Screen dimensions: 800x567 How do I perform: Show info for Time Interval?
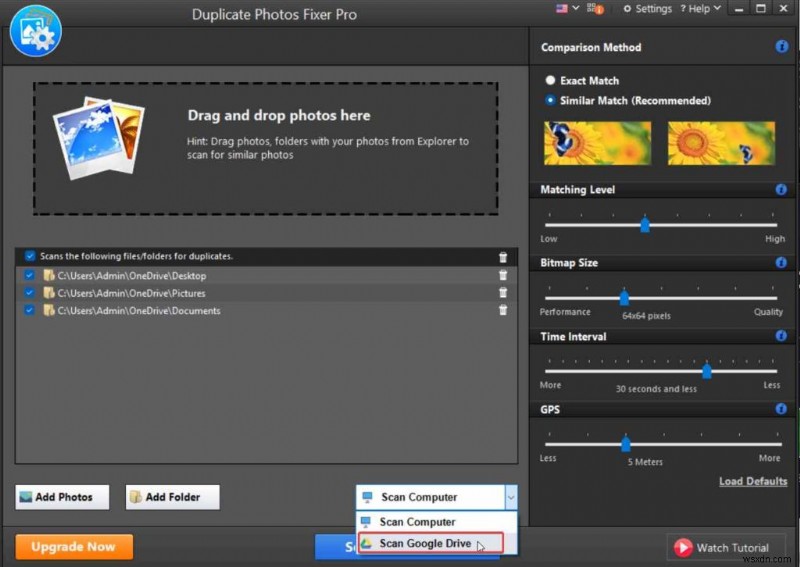[x=781, y=336]
